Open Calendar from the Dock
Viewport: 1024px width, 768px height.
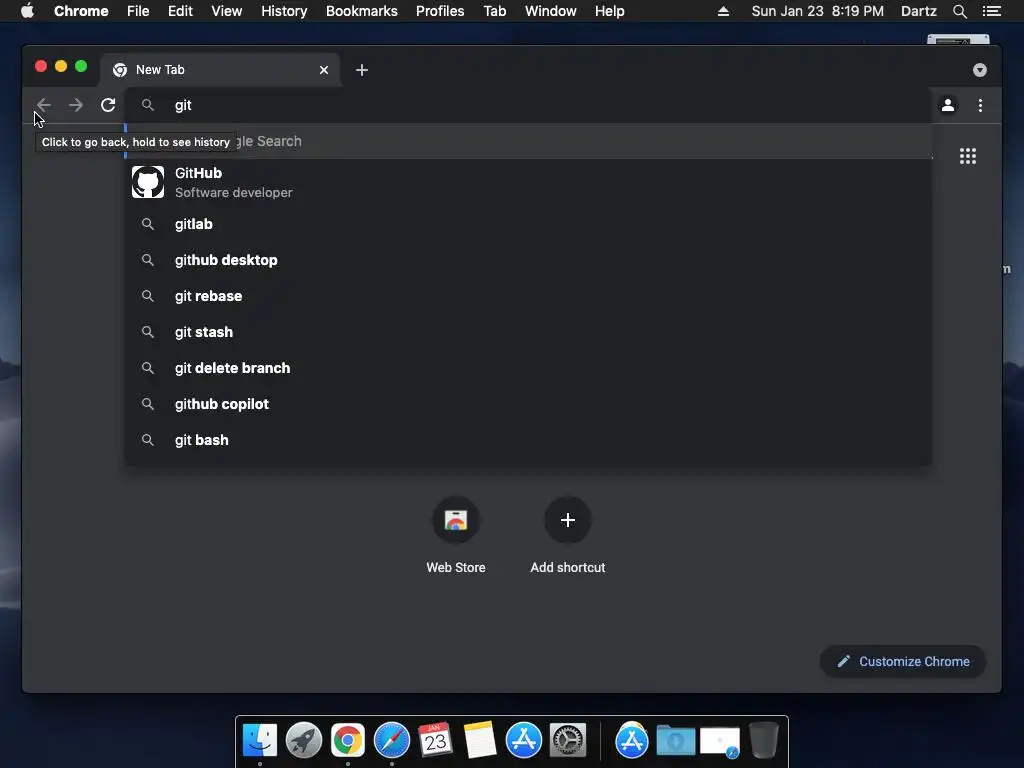click(x=436, y=740)
